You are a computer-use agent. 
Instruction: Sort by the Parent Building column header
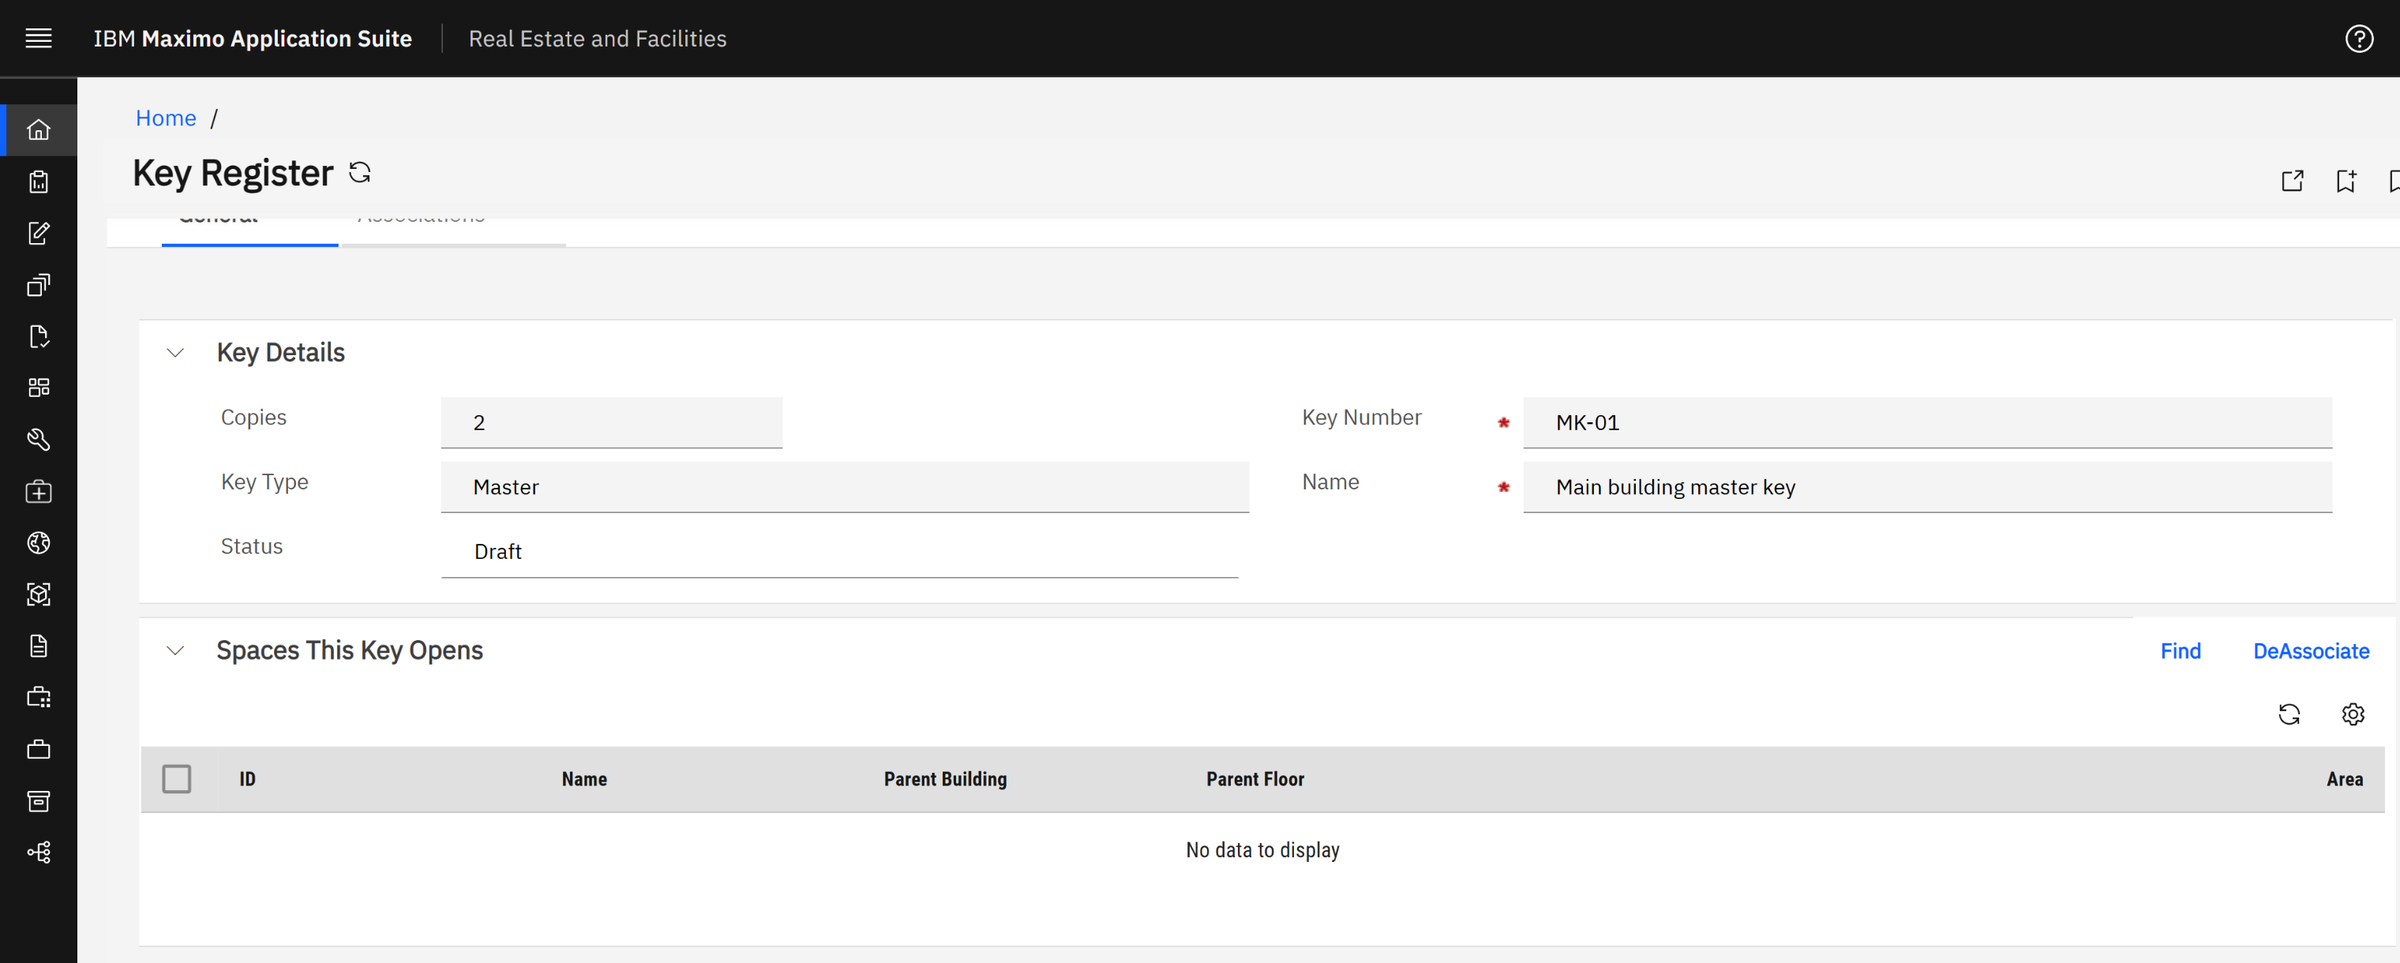[945, 779]
